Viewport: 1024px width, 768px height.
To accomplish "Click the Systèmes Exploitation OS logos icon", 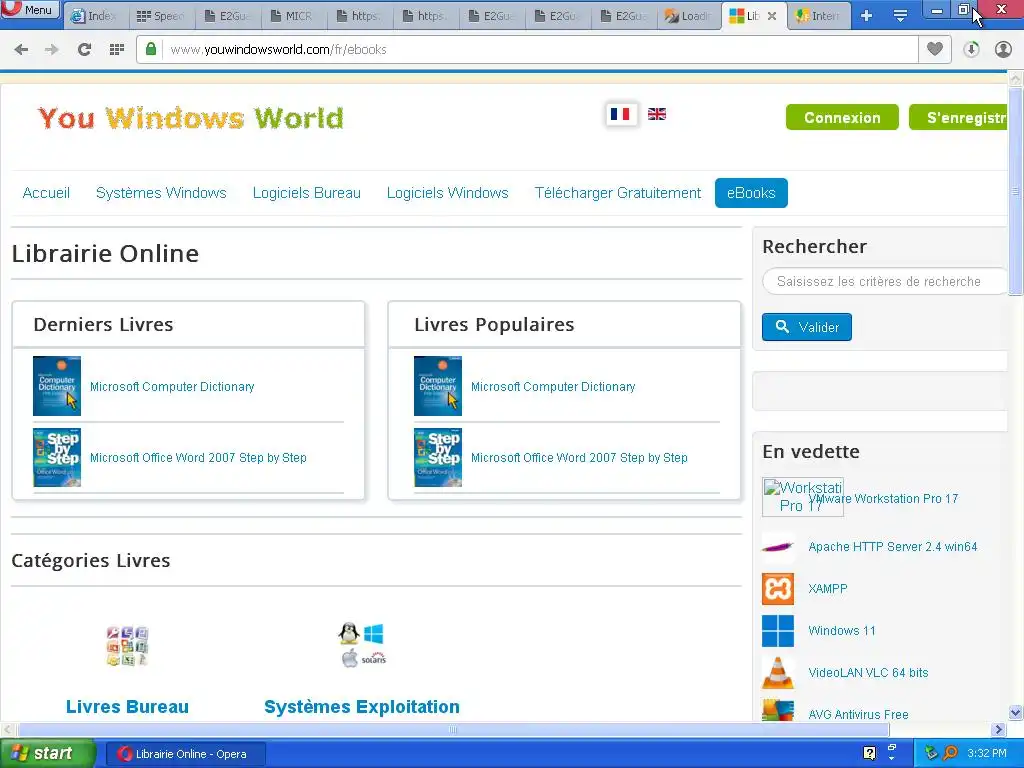I will point(362,645).
